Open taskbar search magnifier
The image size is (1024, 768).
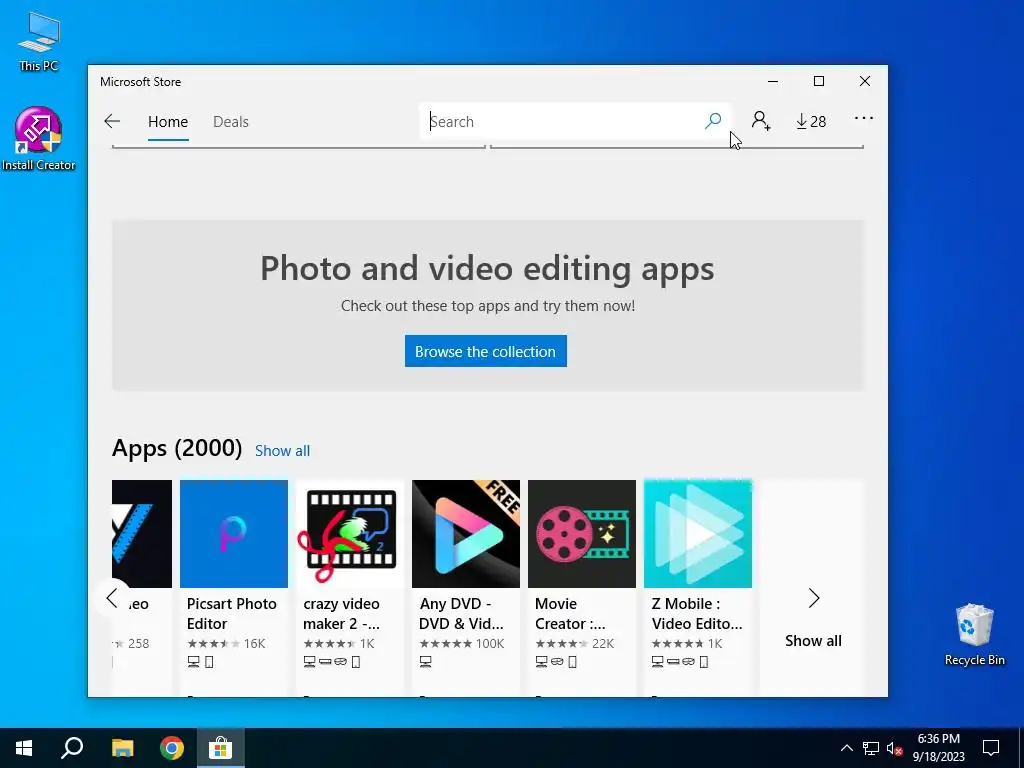(x=72, y=748)
